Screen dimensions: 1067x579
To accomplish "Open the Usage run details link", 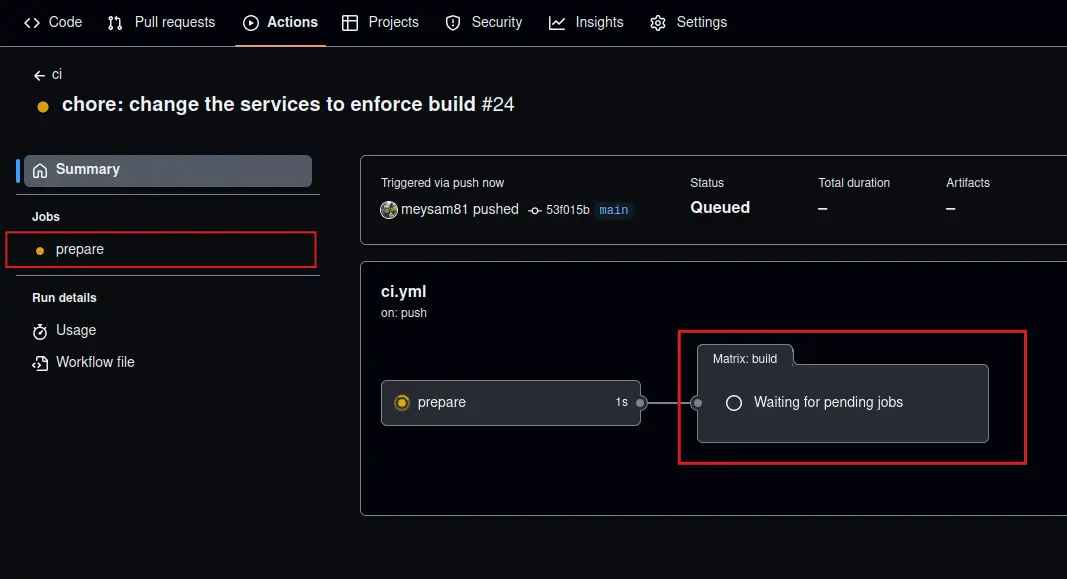I will point(76,330).
